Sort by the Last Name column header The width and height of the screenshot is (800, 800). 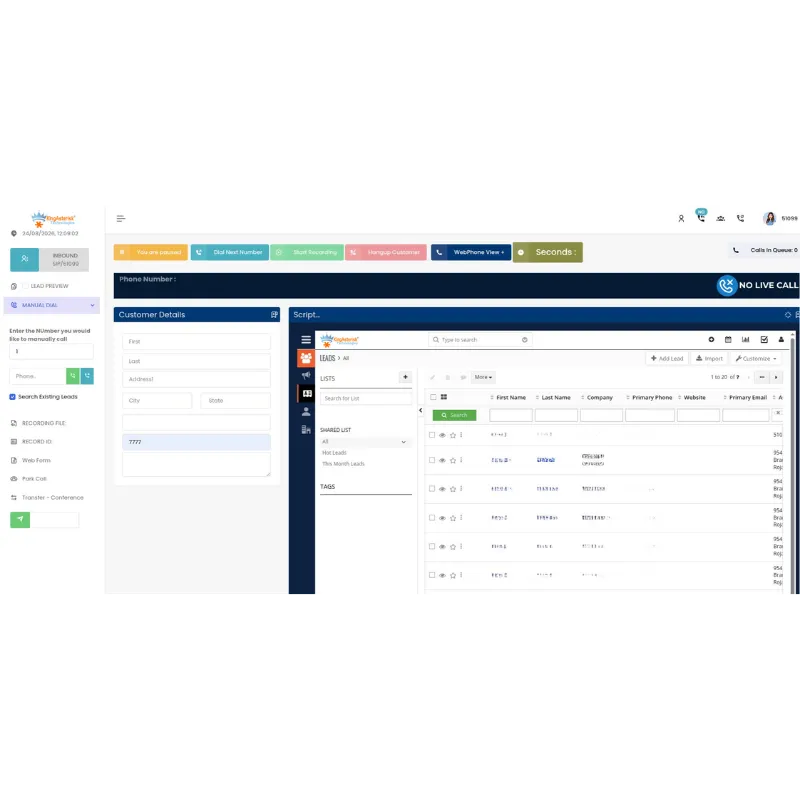coord(556,397)
